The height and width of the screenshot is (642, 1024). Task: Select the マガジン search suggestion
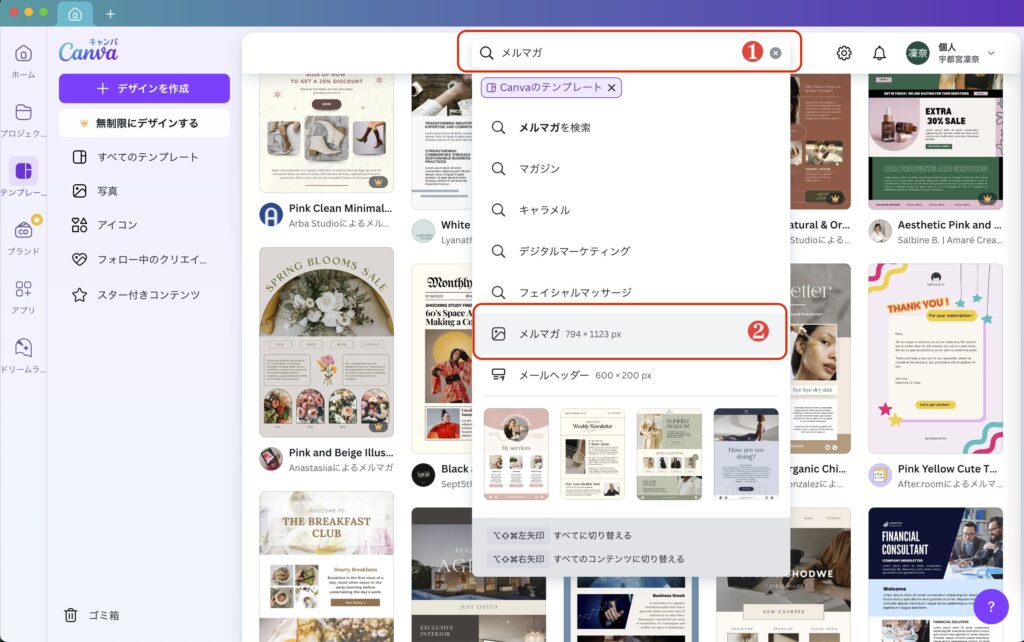630,169
